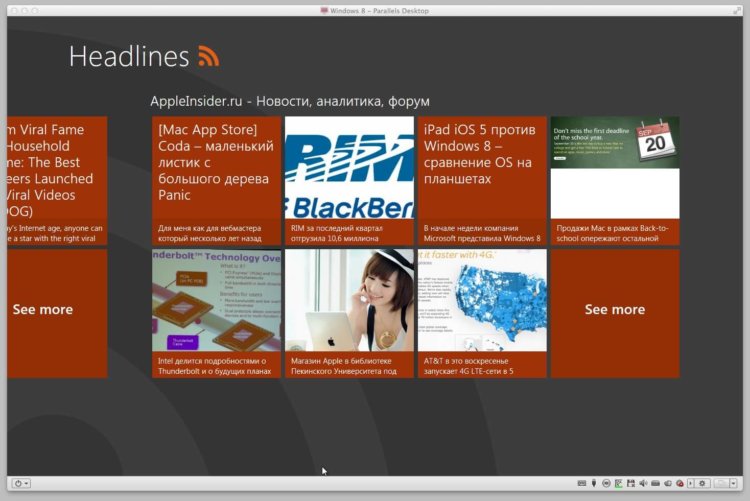Click the CD/DVD drive icon in status bar
750x501 pixels.
point(606,483)
